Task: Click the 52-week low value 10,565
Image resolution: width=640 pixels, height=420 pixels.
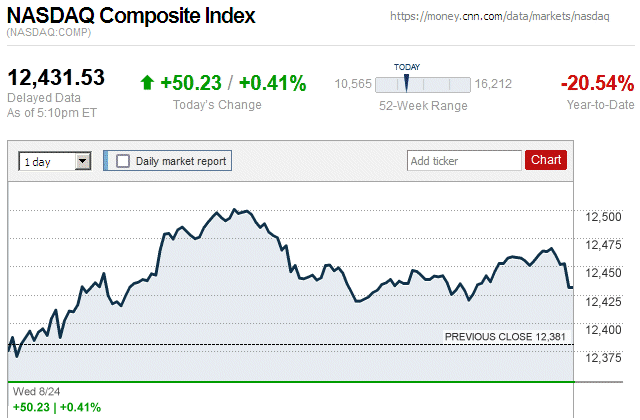Action: click(x=353, y=84)
